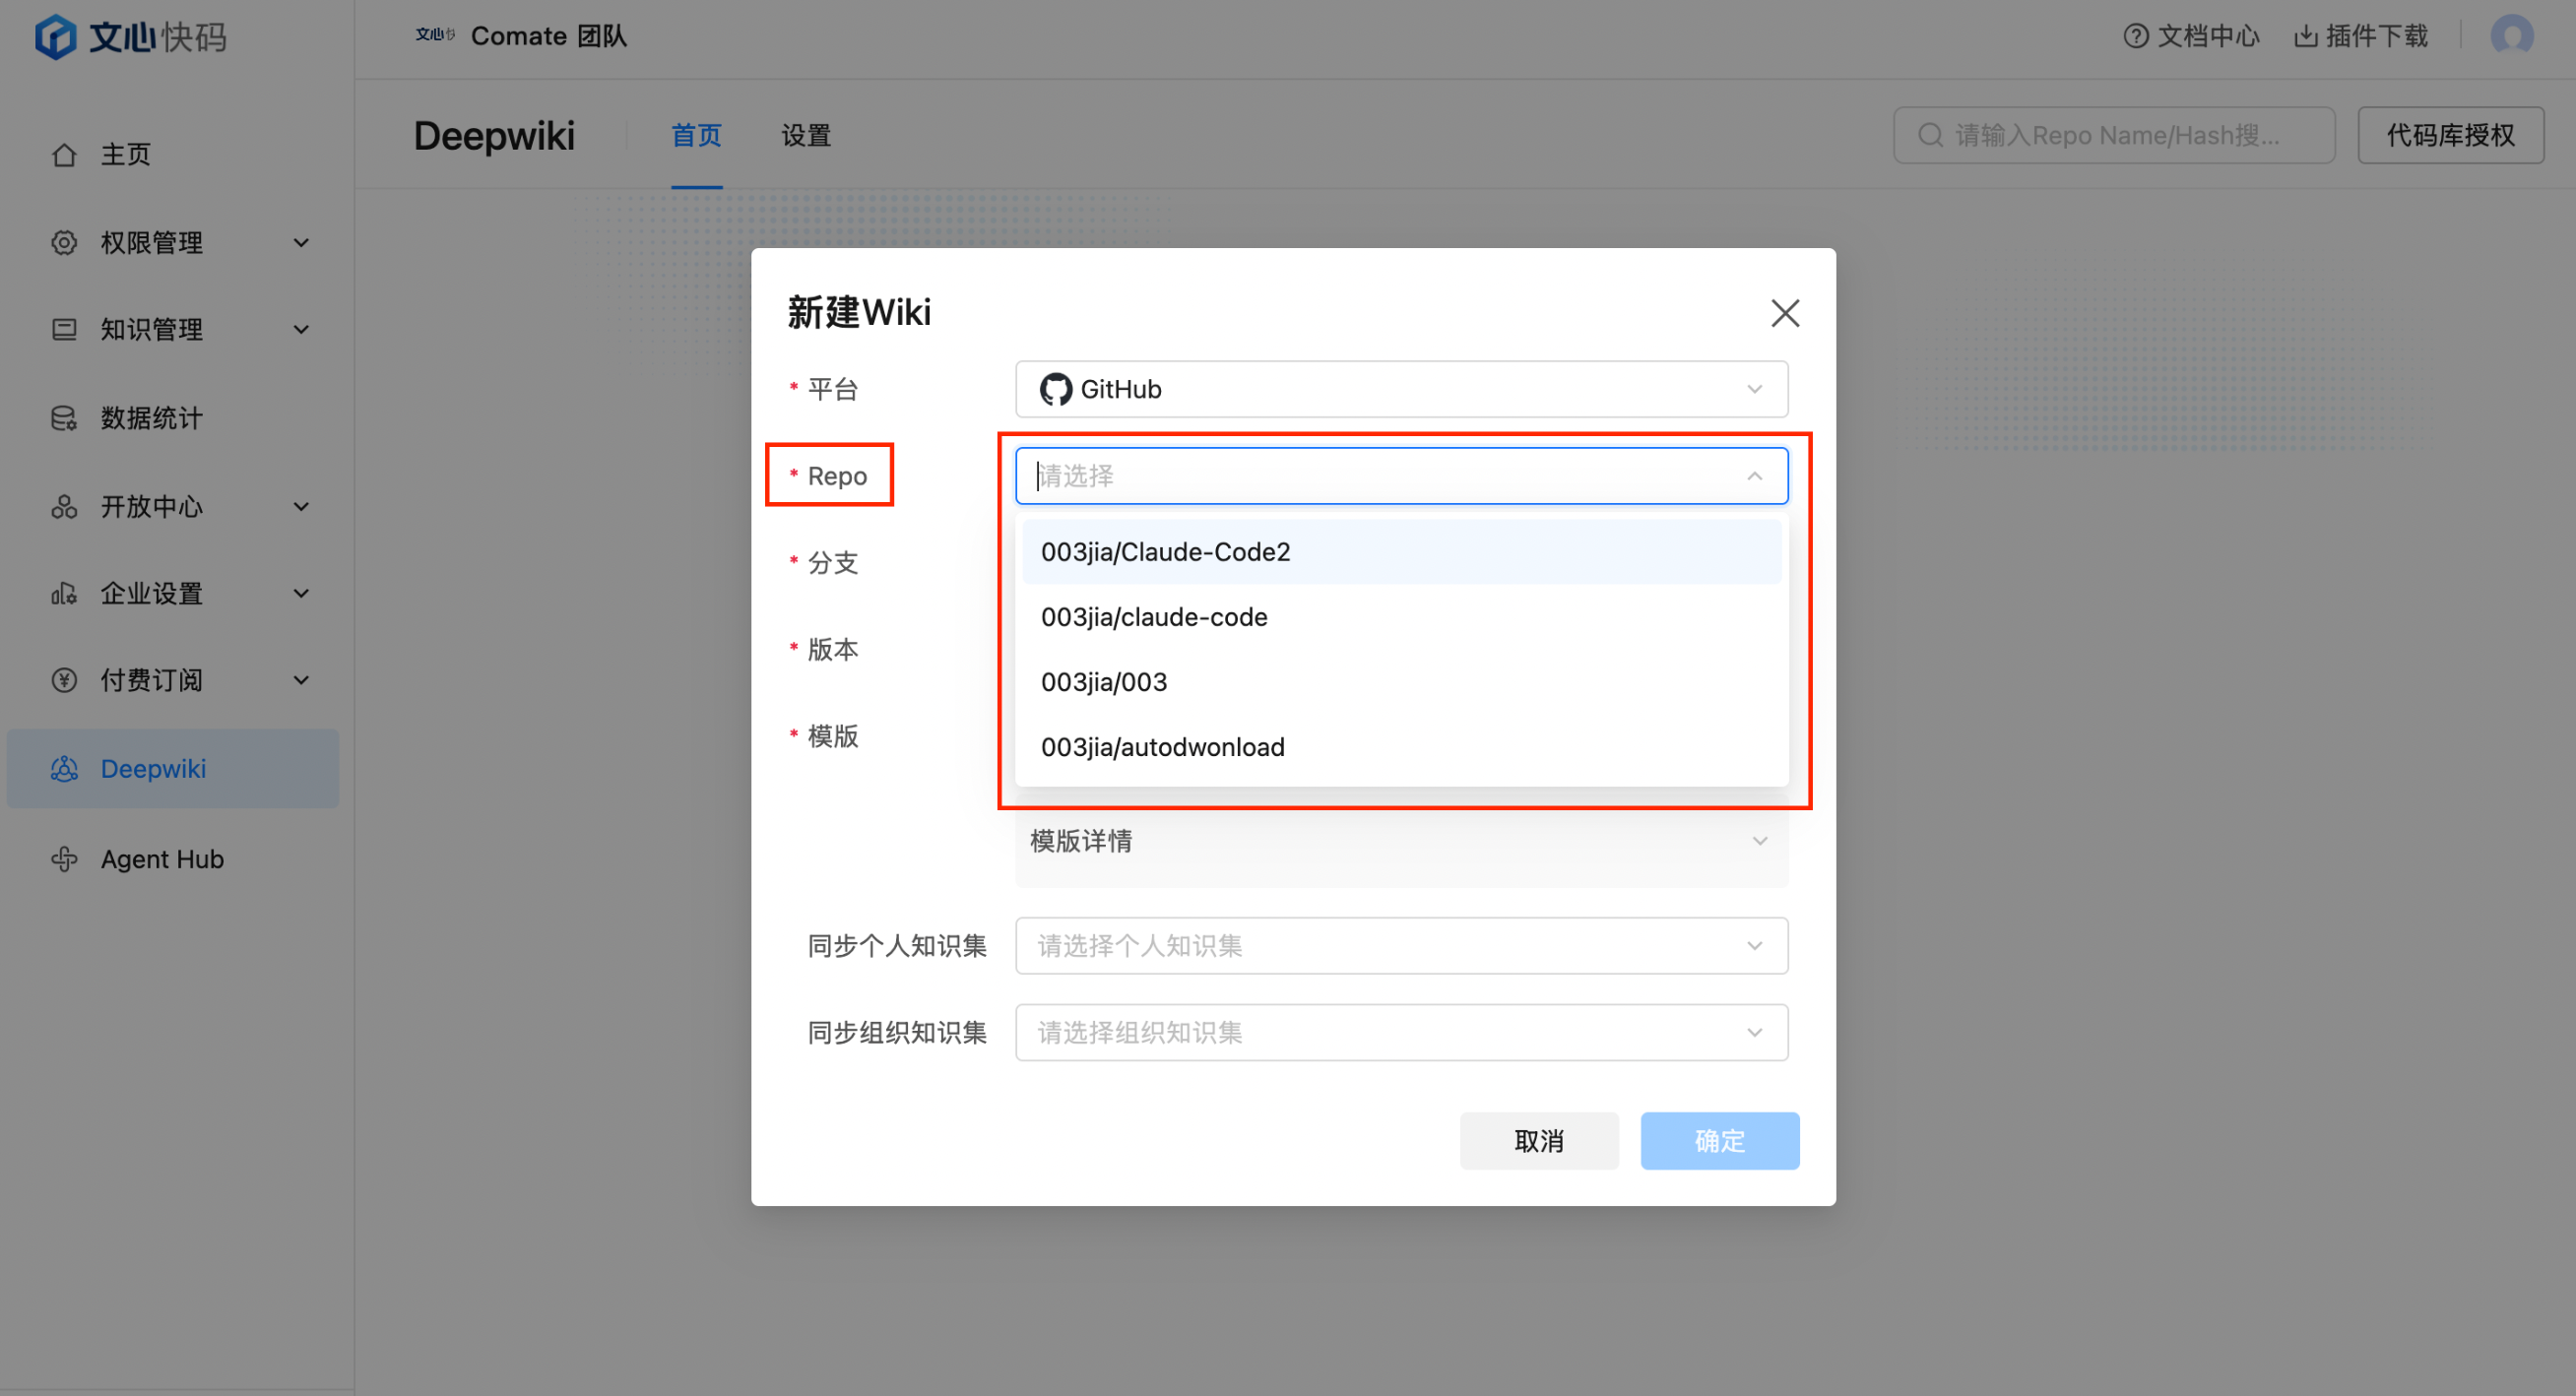This screenshot has height=1396, width=2576.
Task: Expand the 付费订阅 menu chevron
Action: [301, 681]
